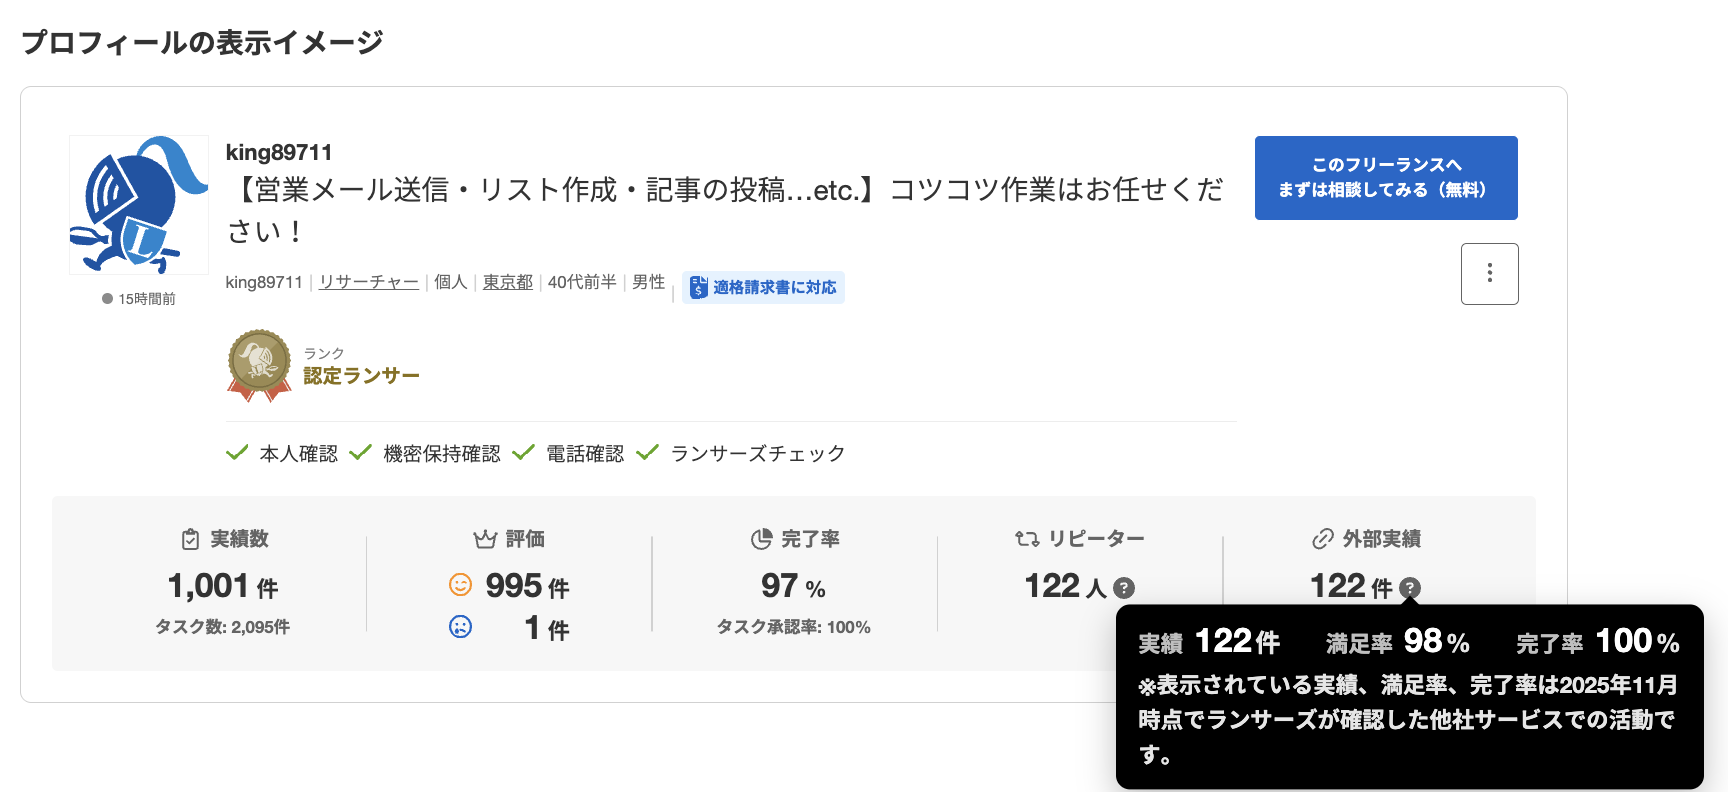The image size is (1728, 792).
Task: Click the chain link icon next to 外部実績
Action: (x=1322, y=539)
